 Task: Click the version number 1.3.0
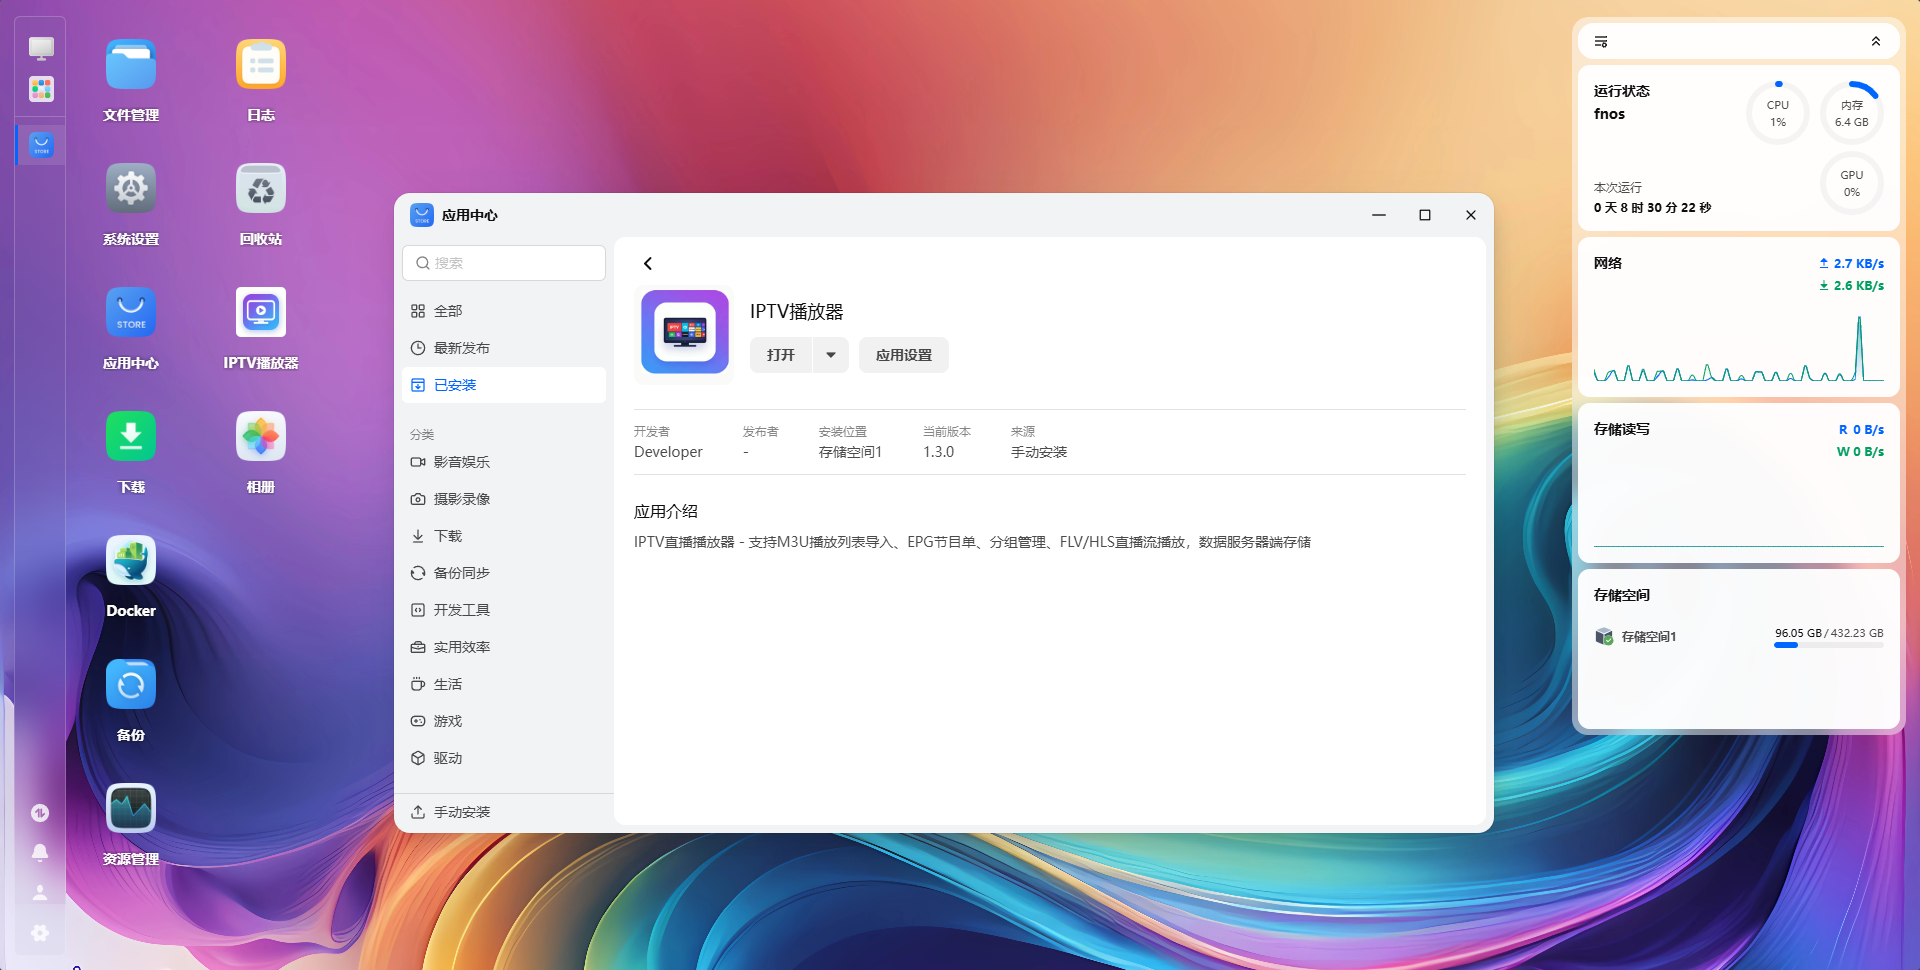point(939,452)
